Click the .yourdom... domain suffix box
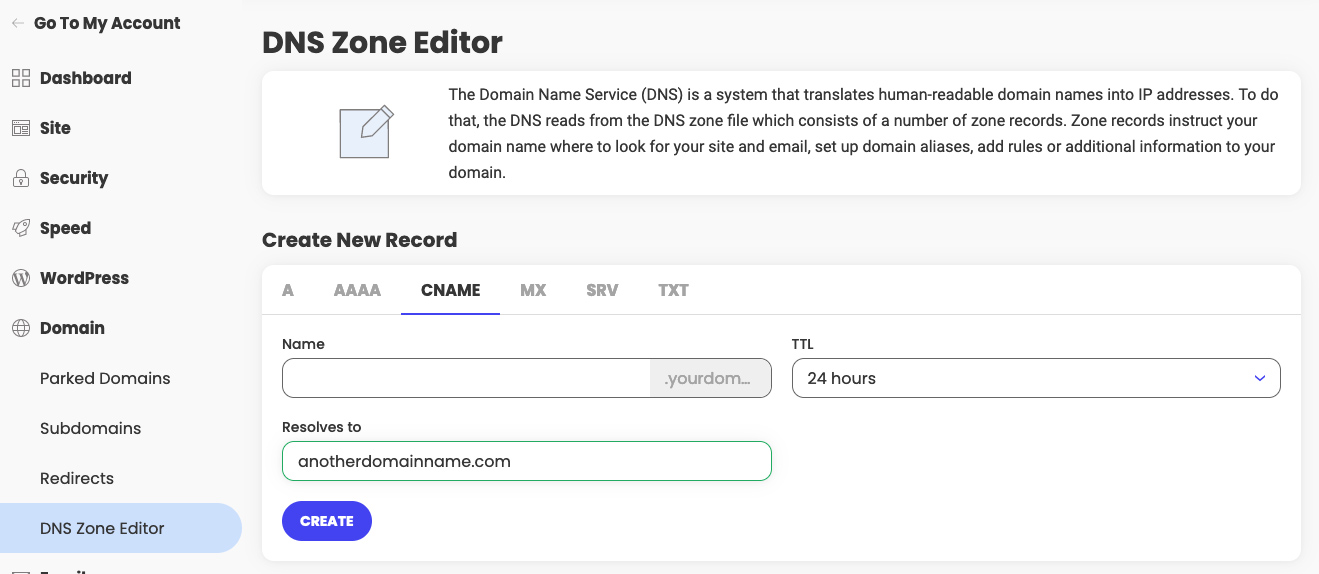The image size is (1319, 574). pyautogui.click(x=710, y=378)
